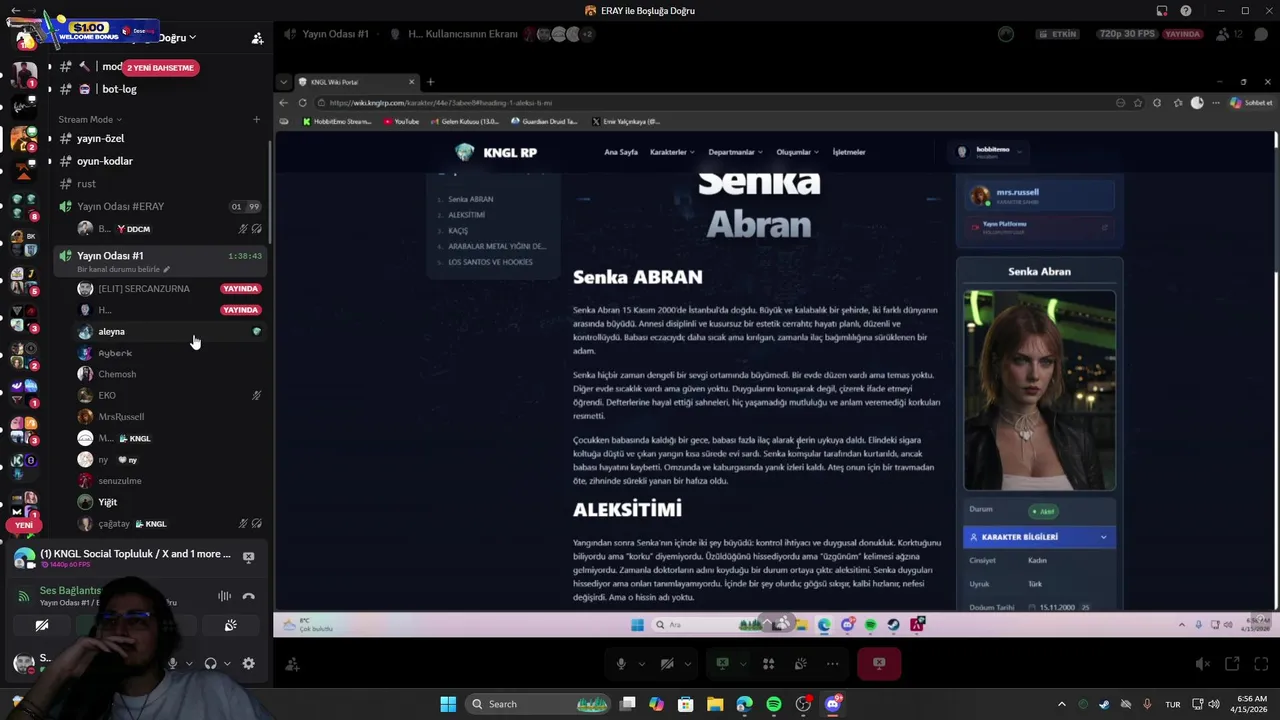Open the YouTube bookmark in streamed browser
1280x720 pixels.
coord(401,122)
